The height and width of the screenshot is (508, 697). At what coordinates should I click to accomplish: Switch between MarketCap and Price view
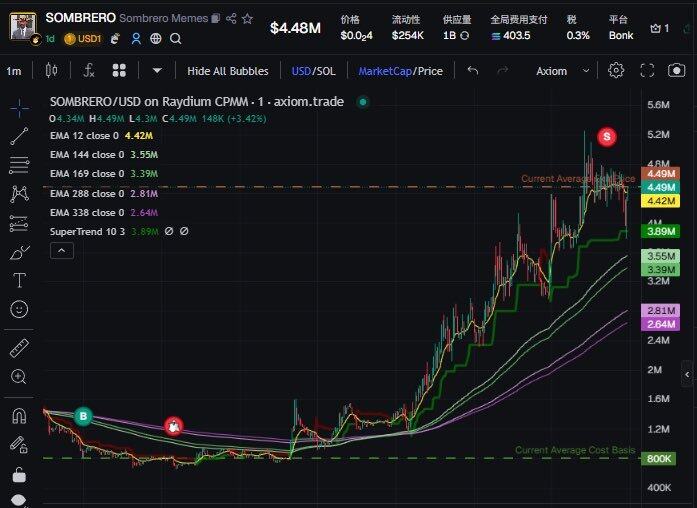tap(400, 71)
